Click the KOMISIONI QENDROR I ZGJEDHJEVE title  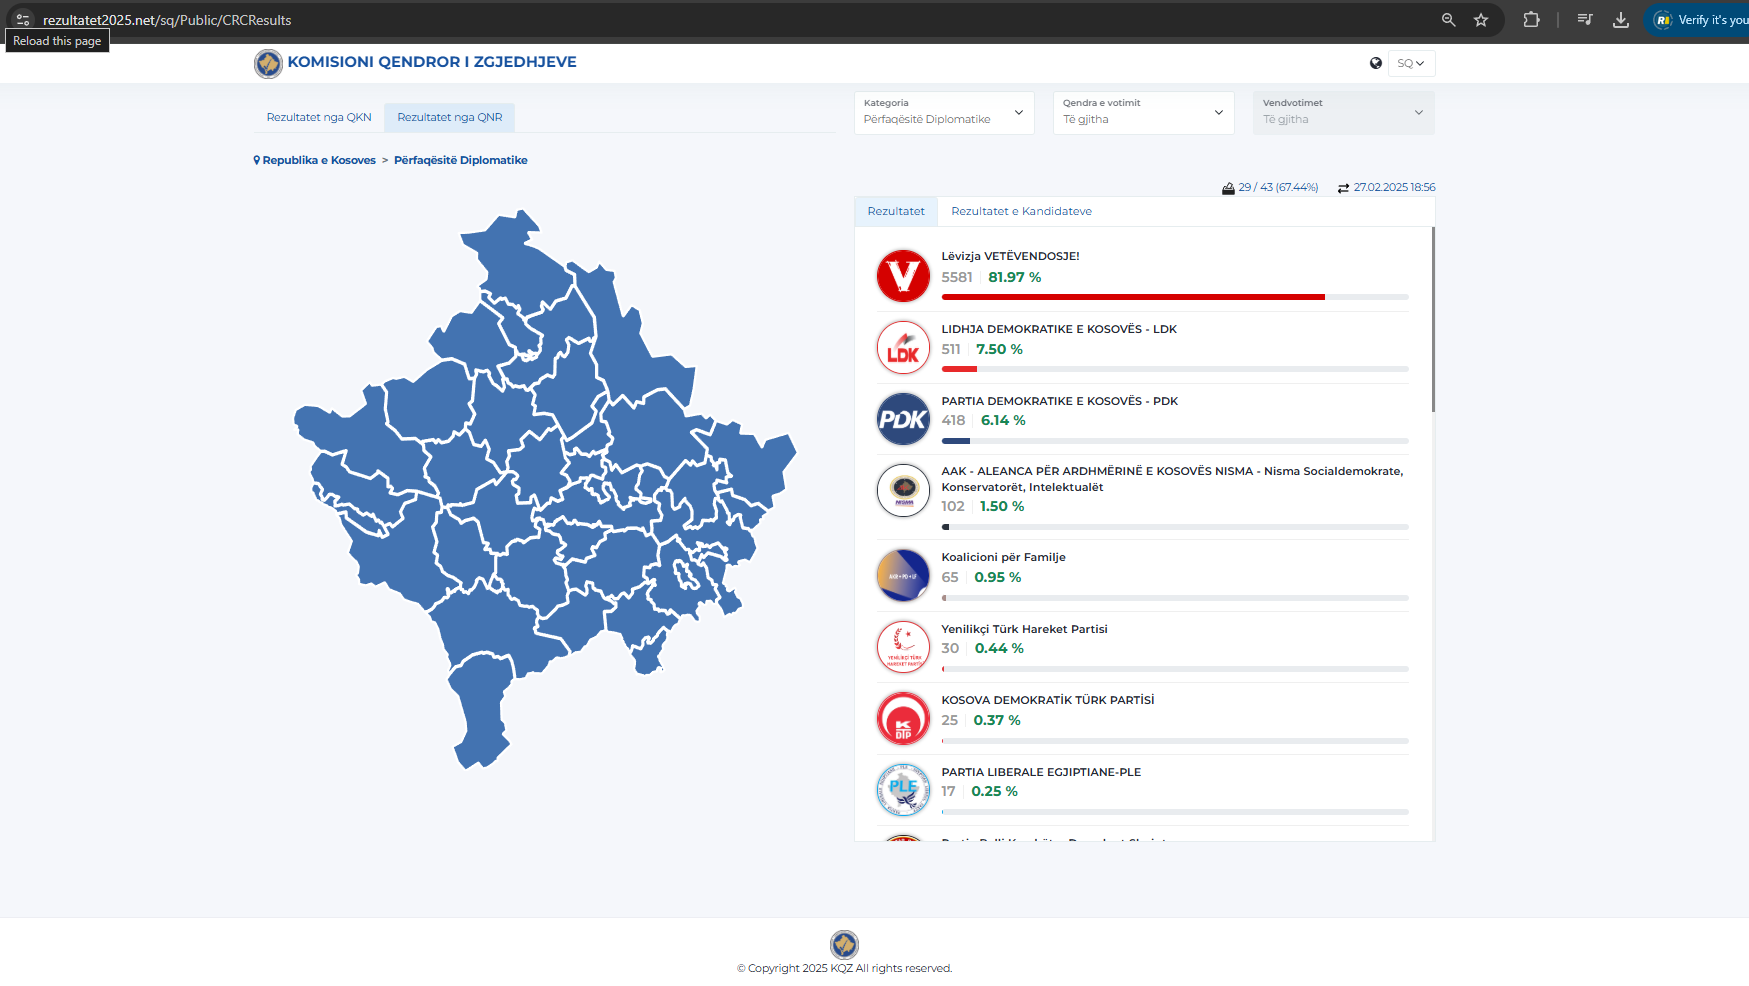coord(432,62)
